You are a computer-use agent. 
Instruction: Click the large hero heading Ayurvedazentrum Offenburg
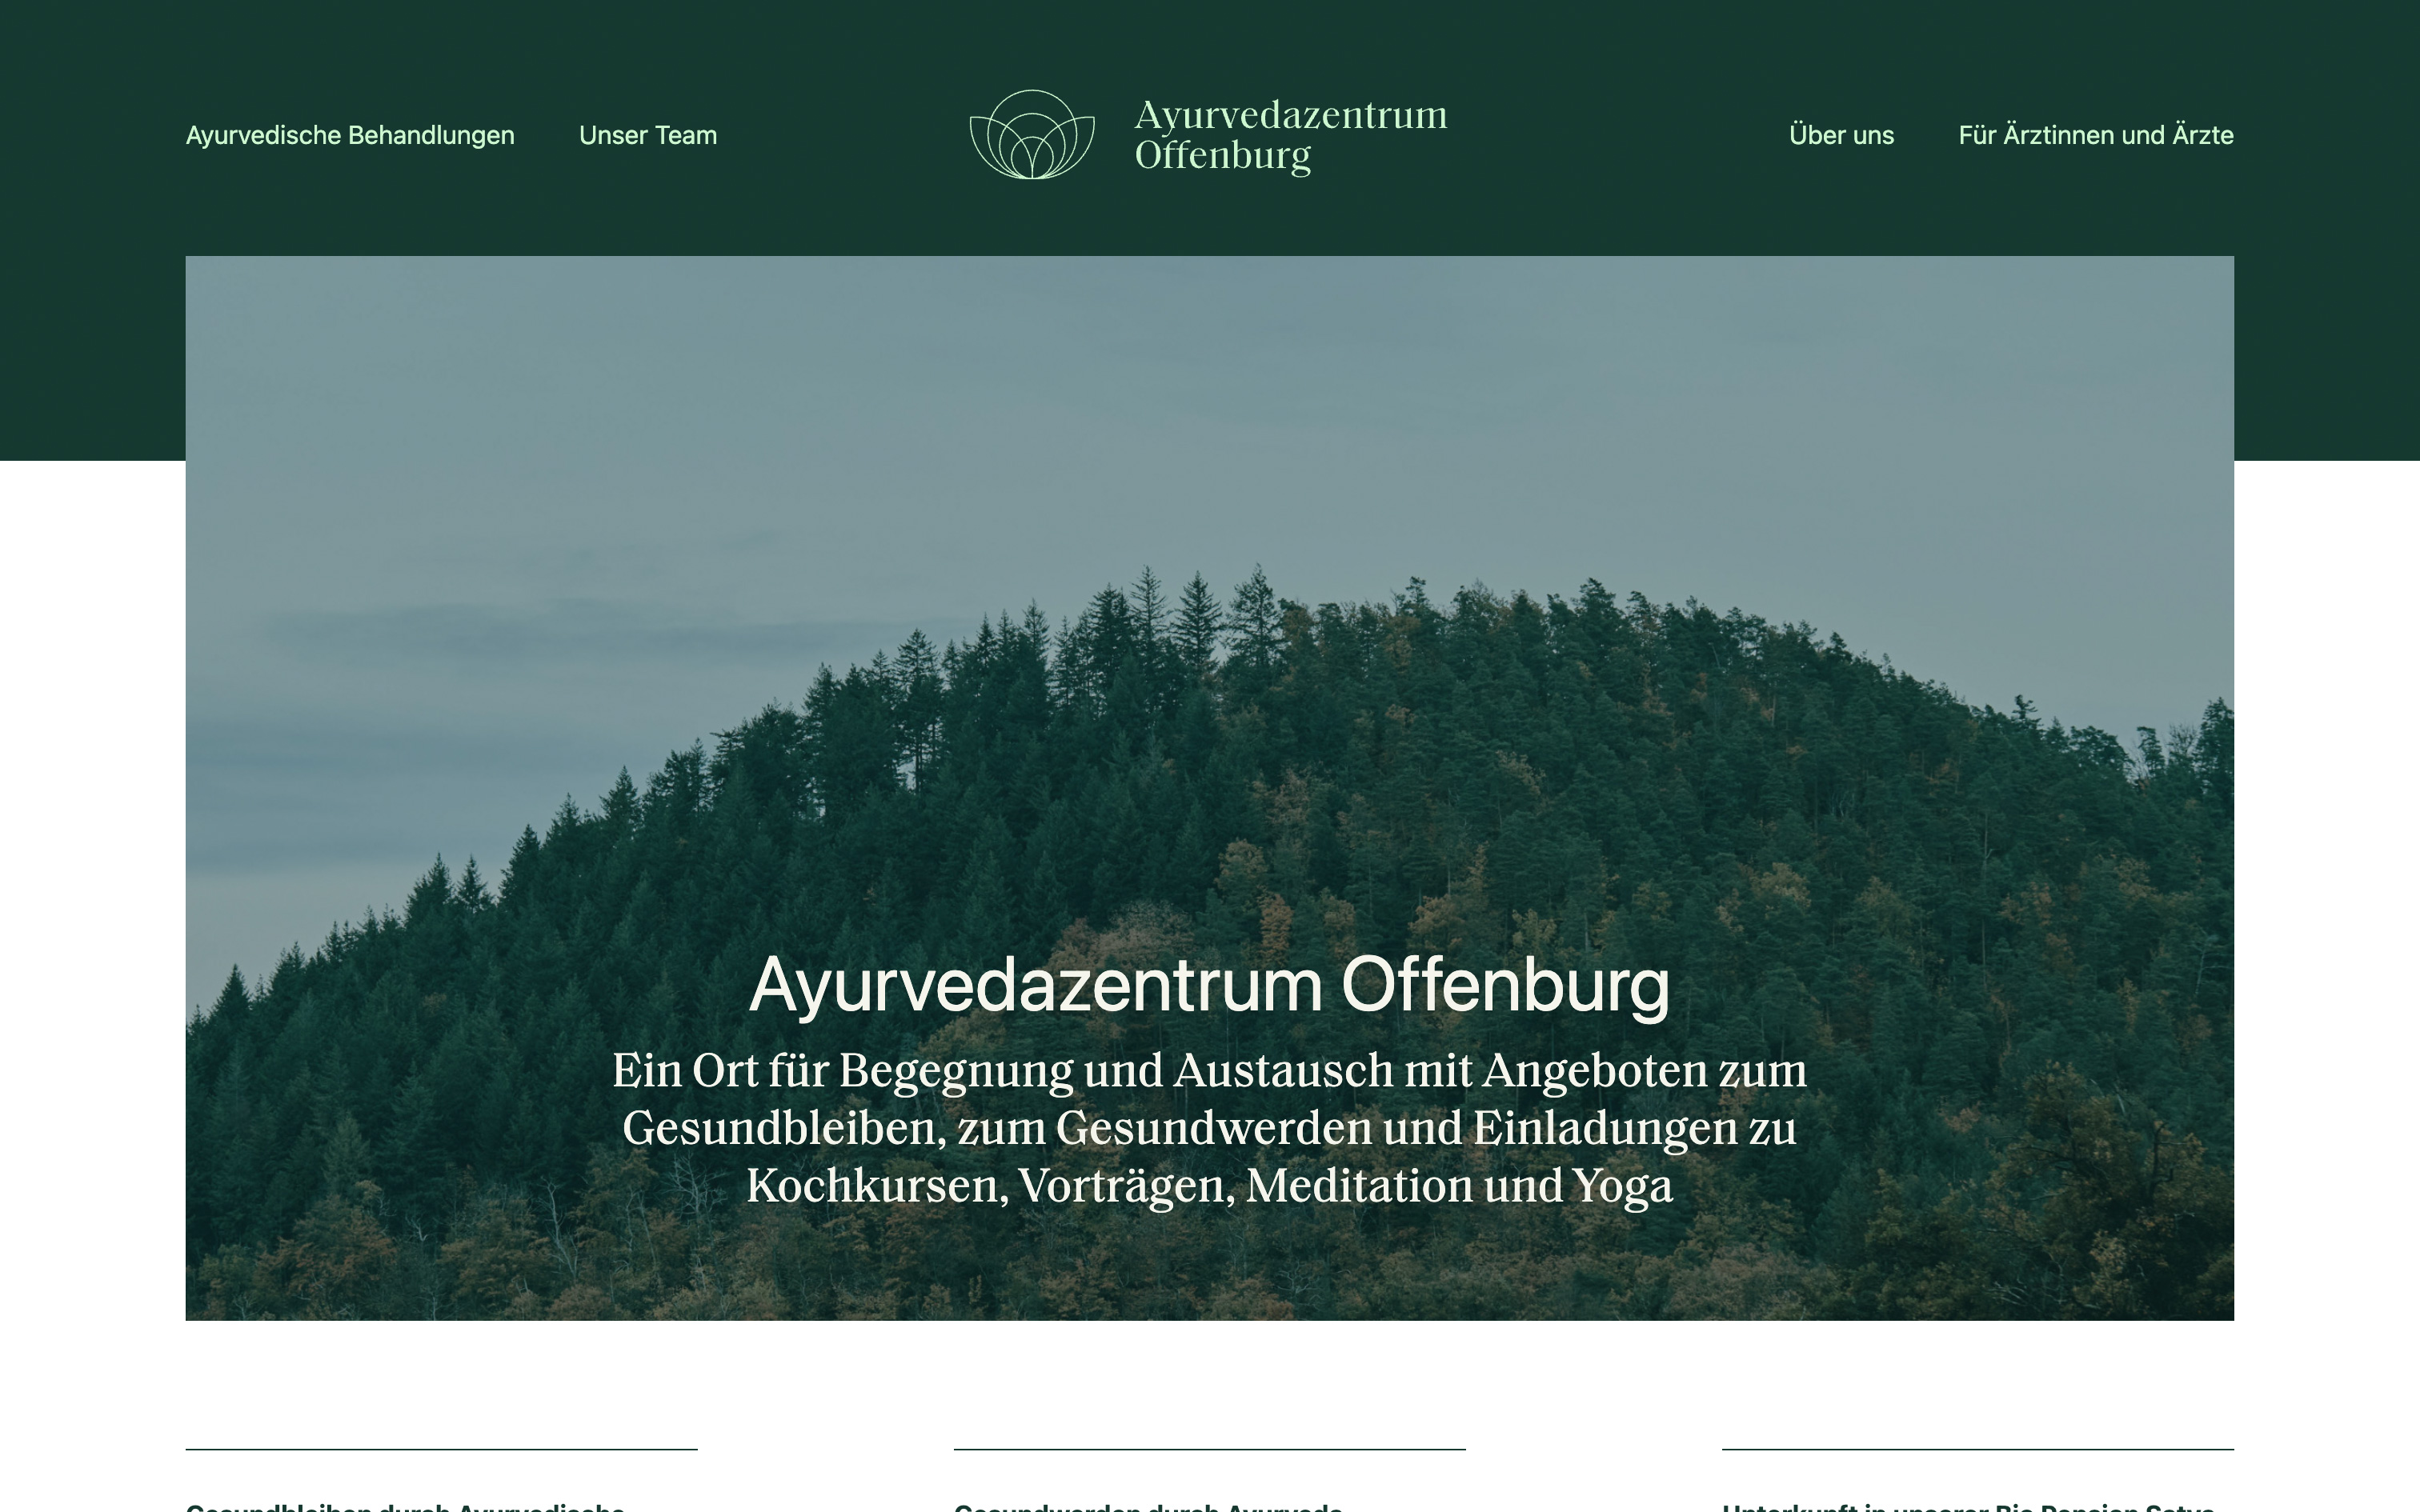click(x=1210, y=985)
